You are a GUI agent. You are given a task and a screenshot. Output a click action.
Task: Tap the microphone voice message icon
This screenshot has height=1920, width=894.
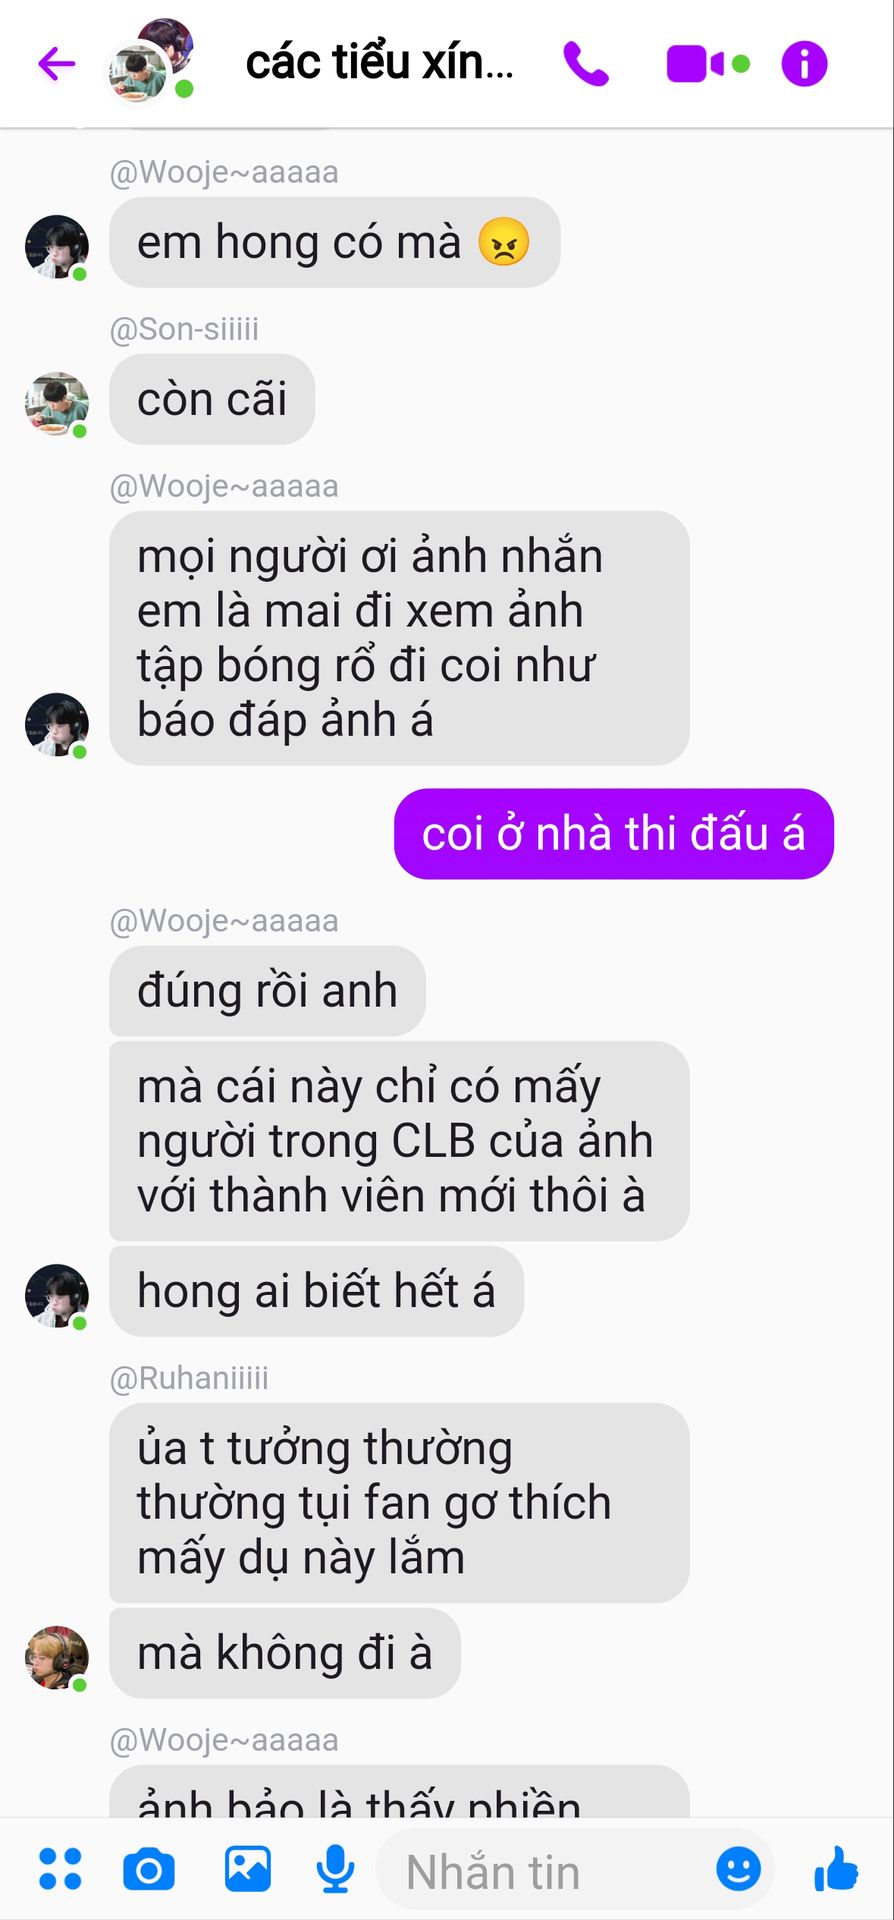(x=336, y=1869)
